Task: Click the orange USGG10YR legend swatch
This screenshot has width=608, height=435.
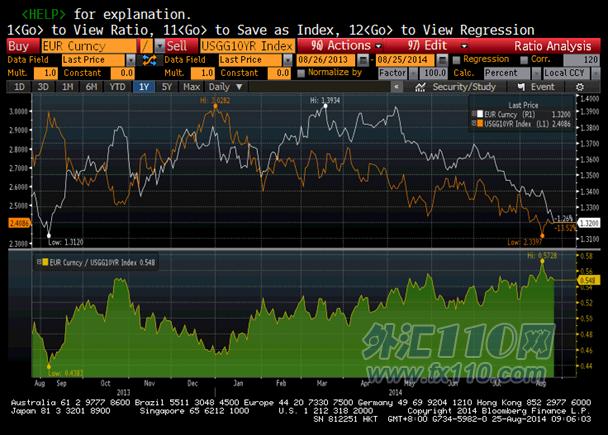Action: (480, 123)
